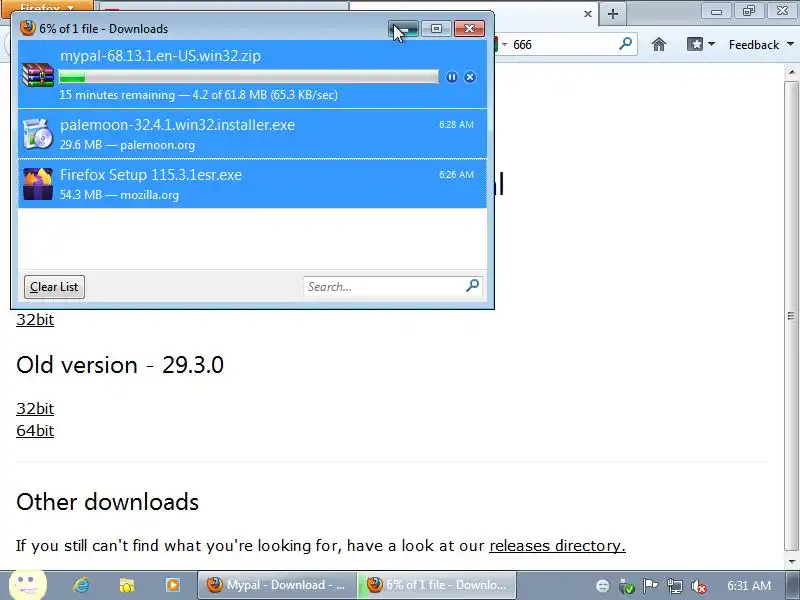Go to the Firefox home page icon
Screen dimensions: 800x600
coord(659,44)
